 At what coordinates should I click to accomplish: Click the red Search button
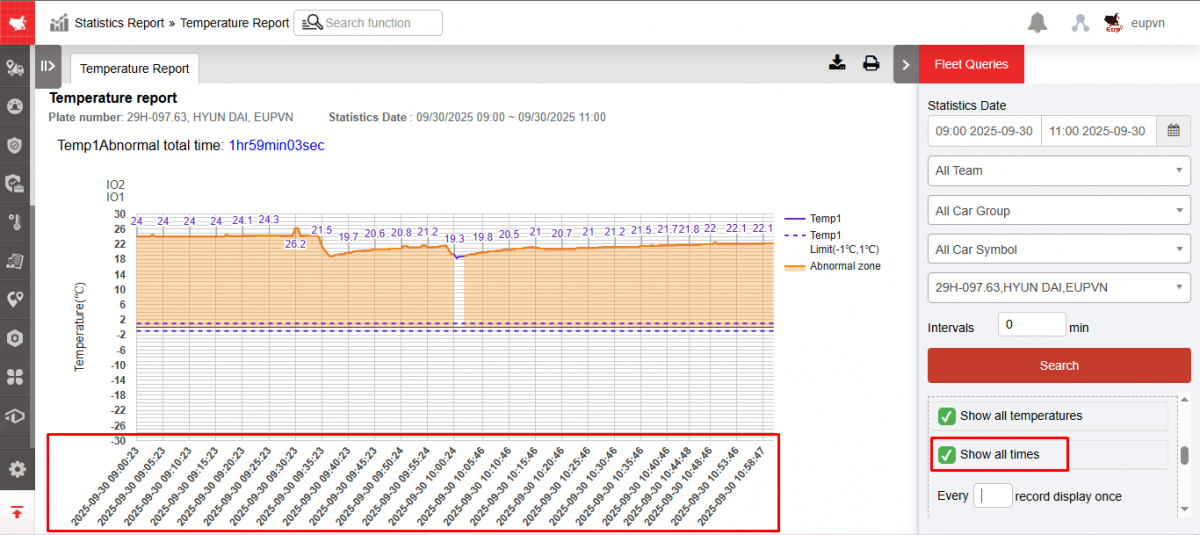click(1059, 366)
